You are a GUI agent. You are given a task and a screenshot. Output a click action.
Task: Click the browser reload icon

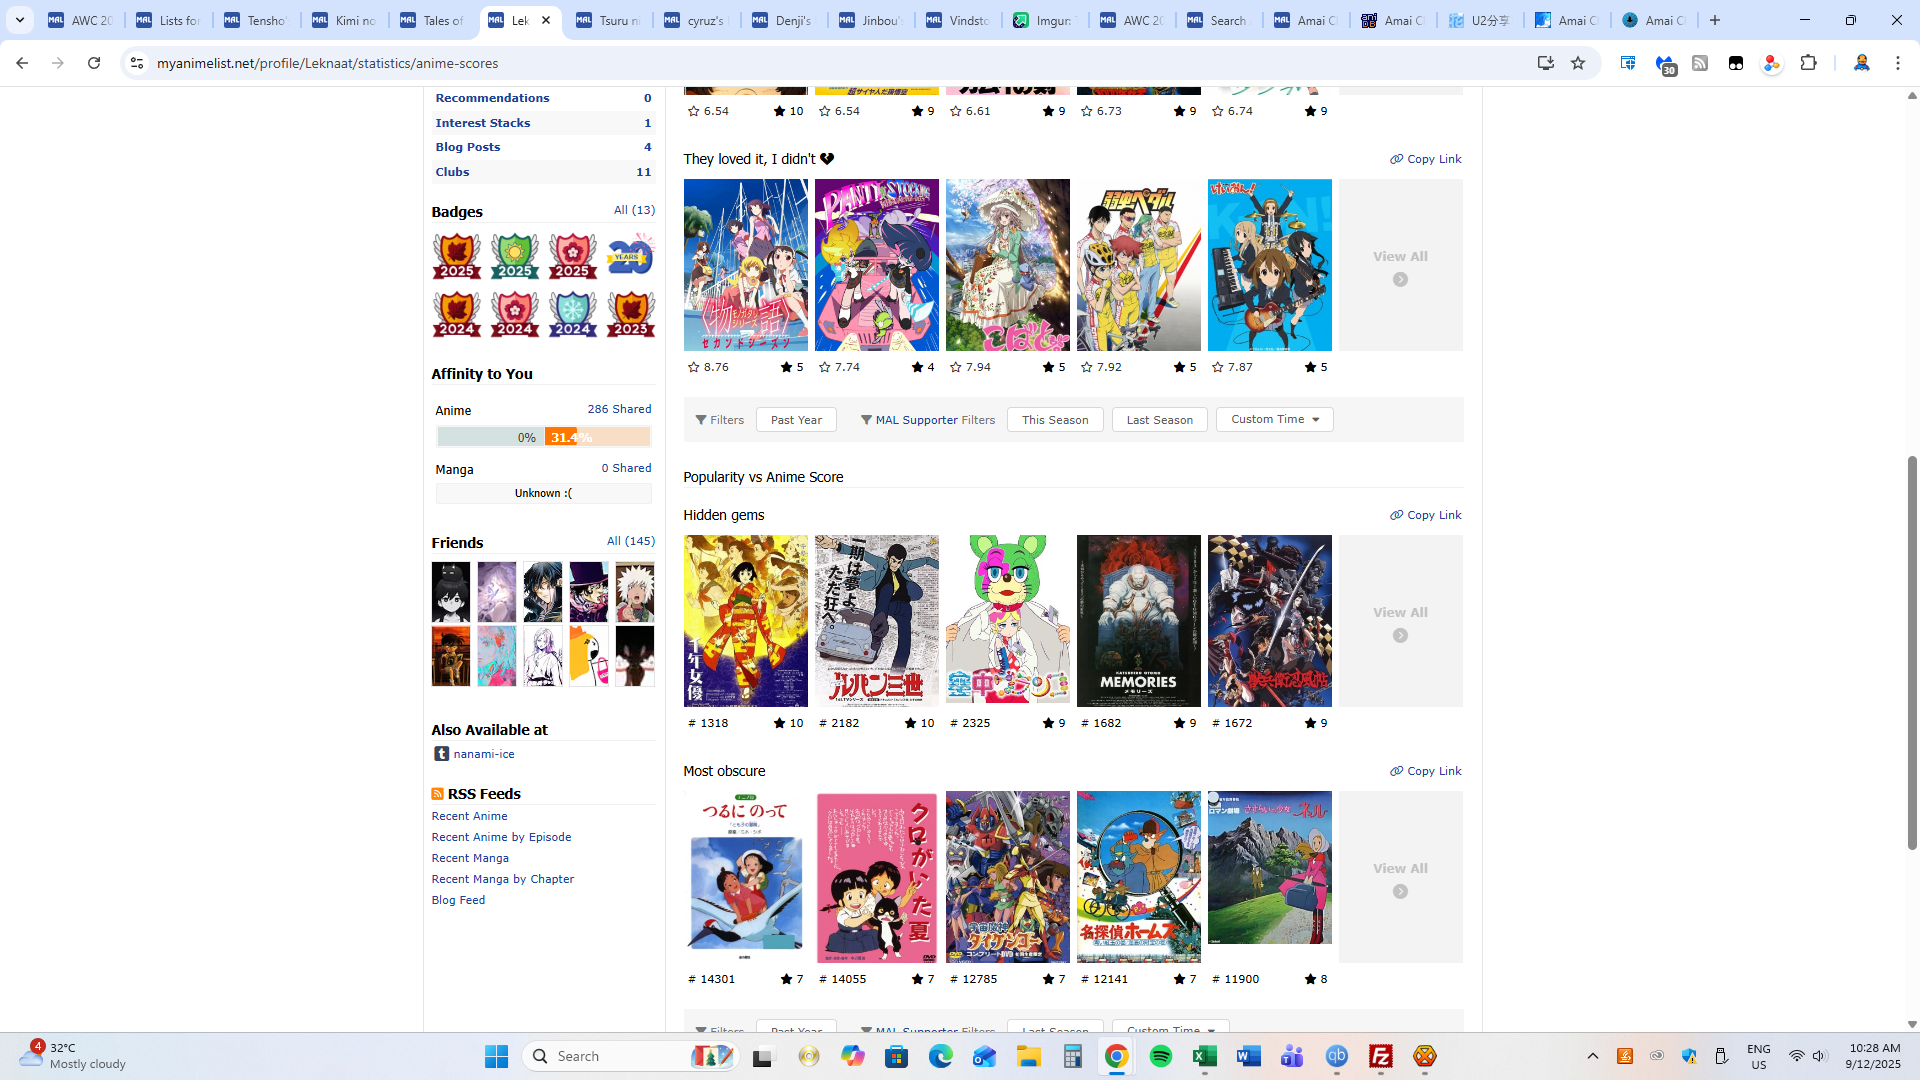point(94,63)
